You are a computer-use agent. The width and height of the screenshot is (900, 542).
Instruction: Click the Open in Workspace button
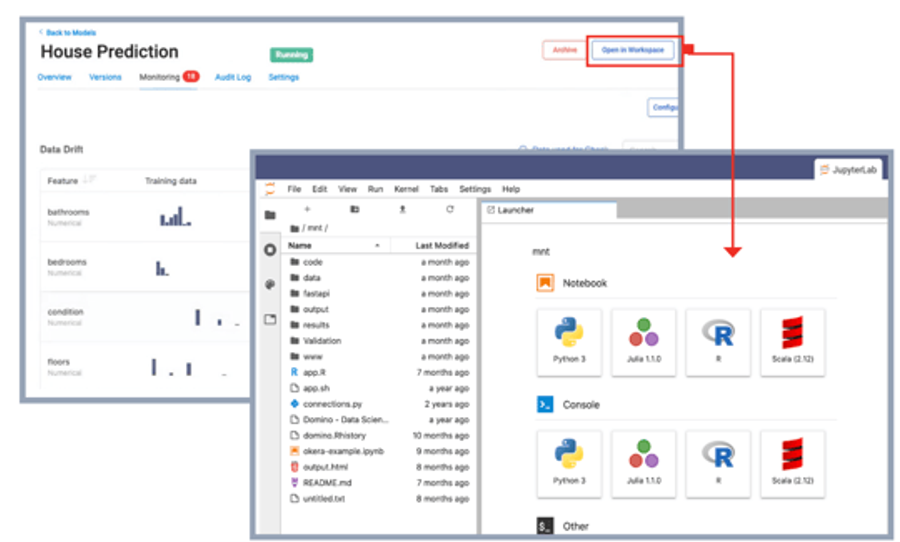[633, 51]
